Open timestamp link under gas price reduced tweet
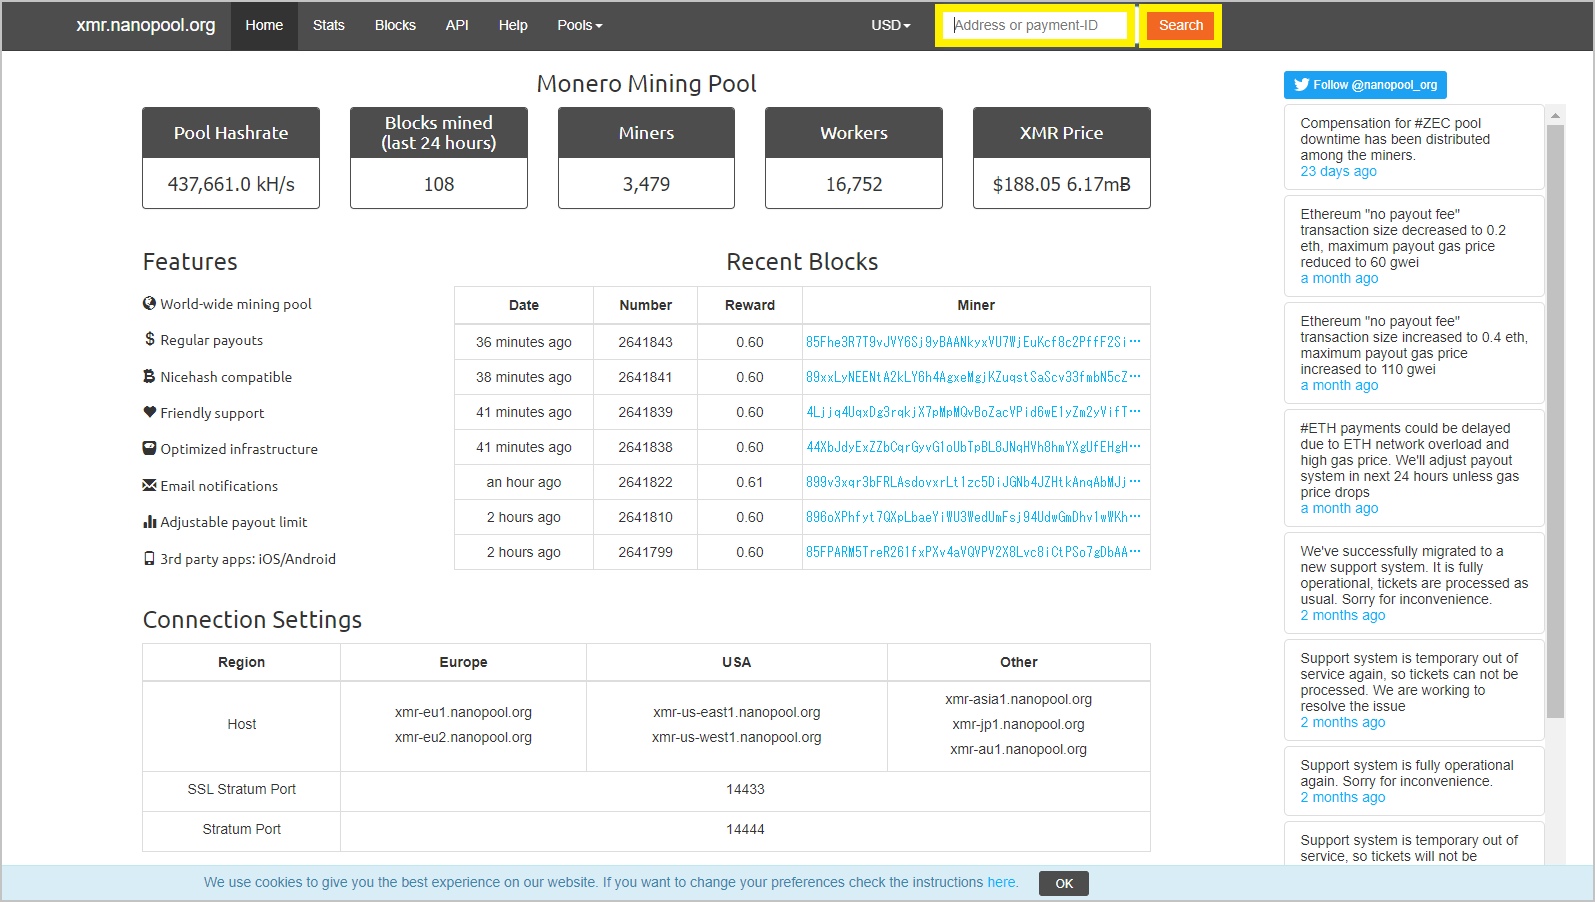The image size is (1595, 902). point(1339,278)
